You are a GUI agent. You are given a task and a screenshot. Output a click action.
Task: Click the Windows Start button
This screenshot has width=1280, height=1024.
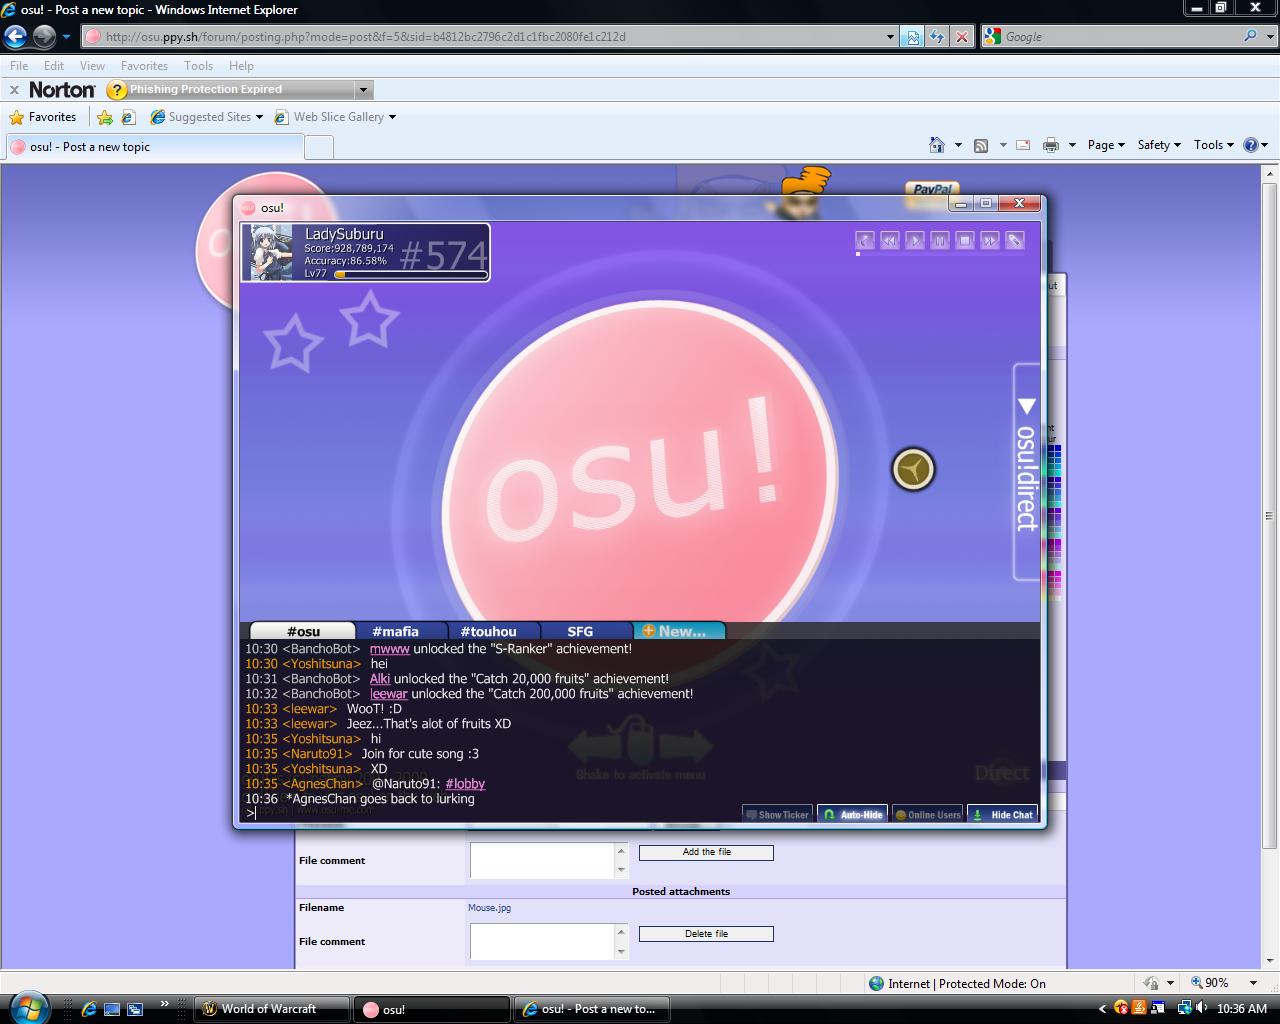[x=27, y=1007]
